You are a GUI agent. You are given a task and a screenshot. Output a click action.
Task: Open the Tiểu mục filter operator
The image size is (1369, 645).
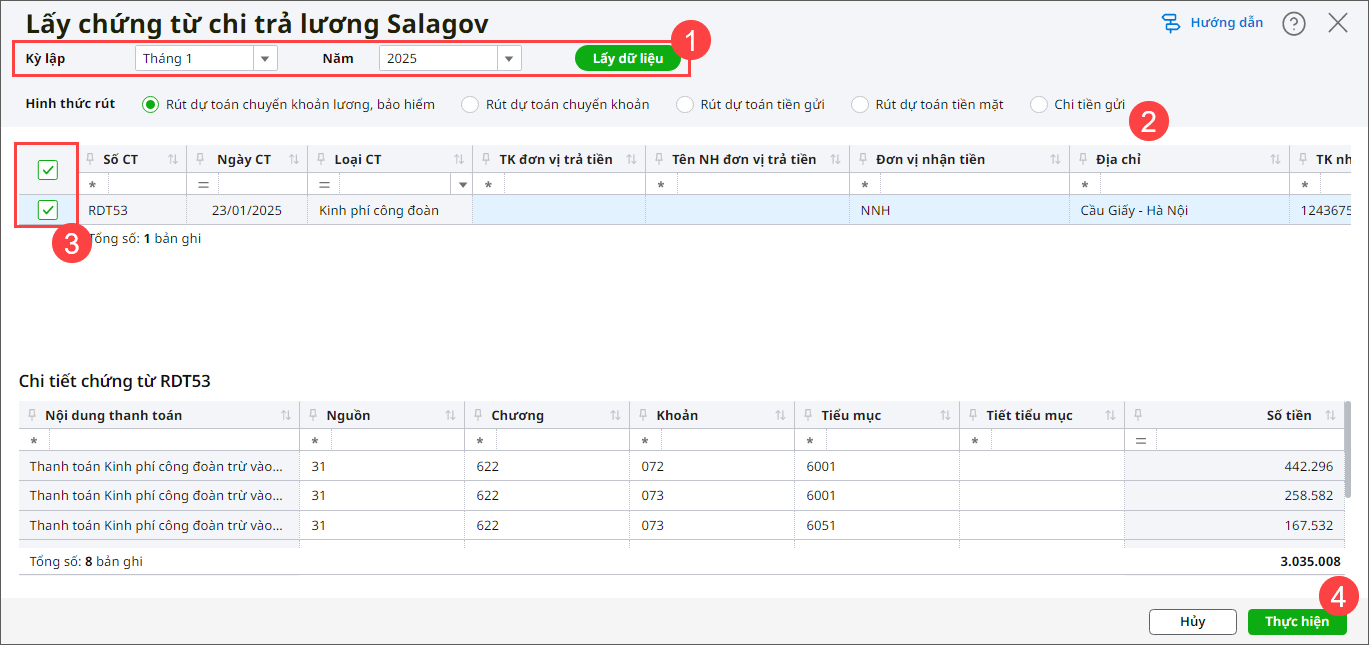pyautogui.click(x=811, y=441)
